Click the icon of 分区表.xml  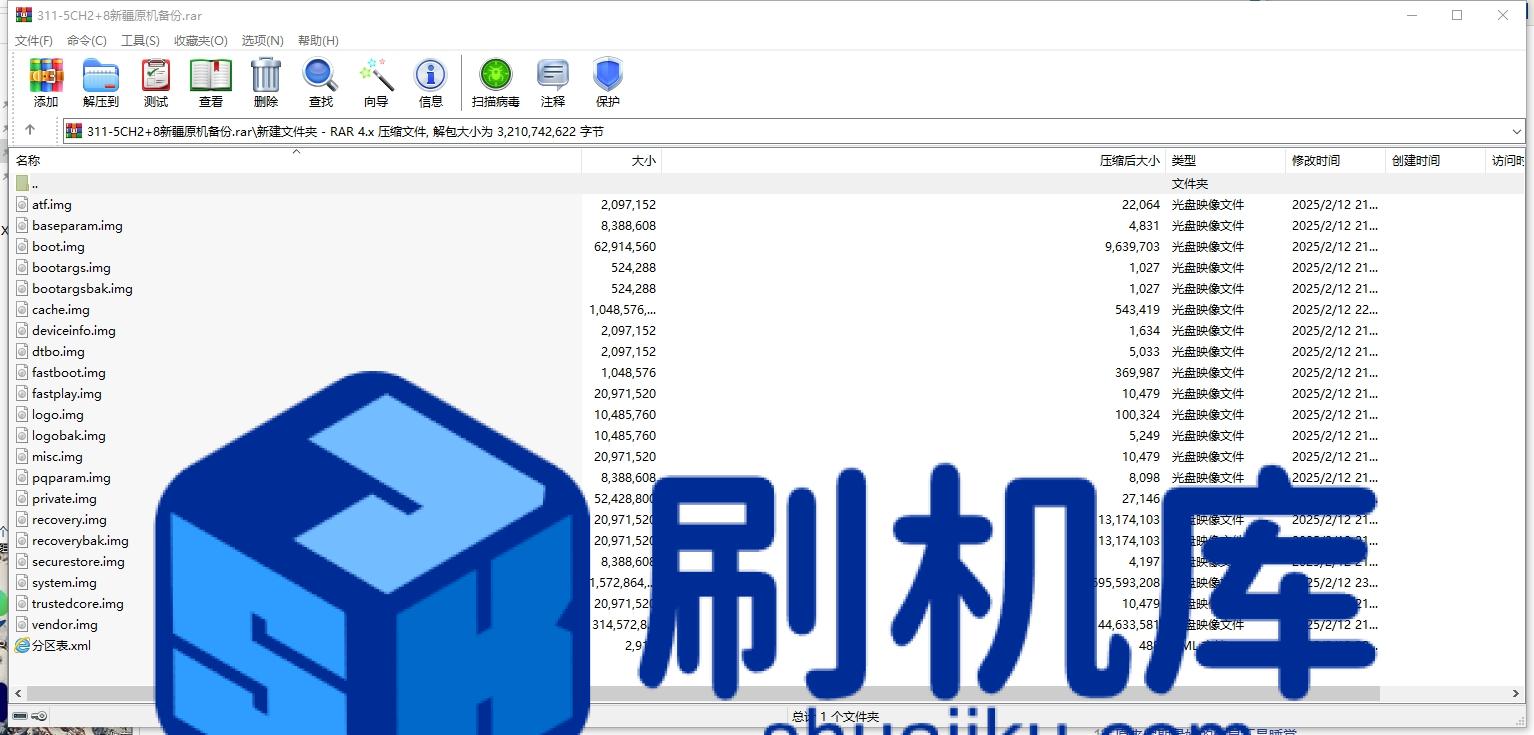(x=23, y=645)
